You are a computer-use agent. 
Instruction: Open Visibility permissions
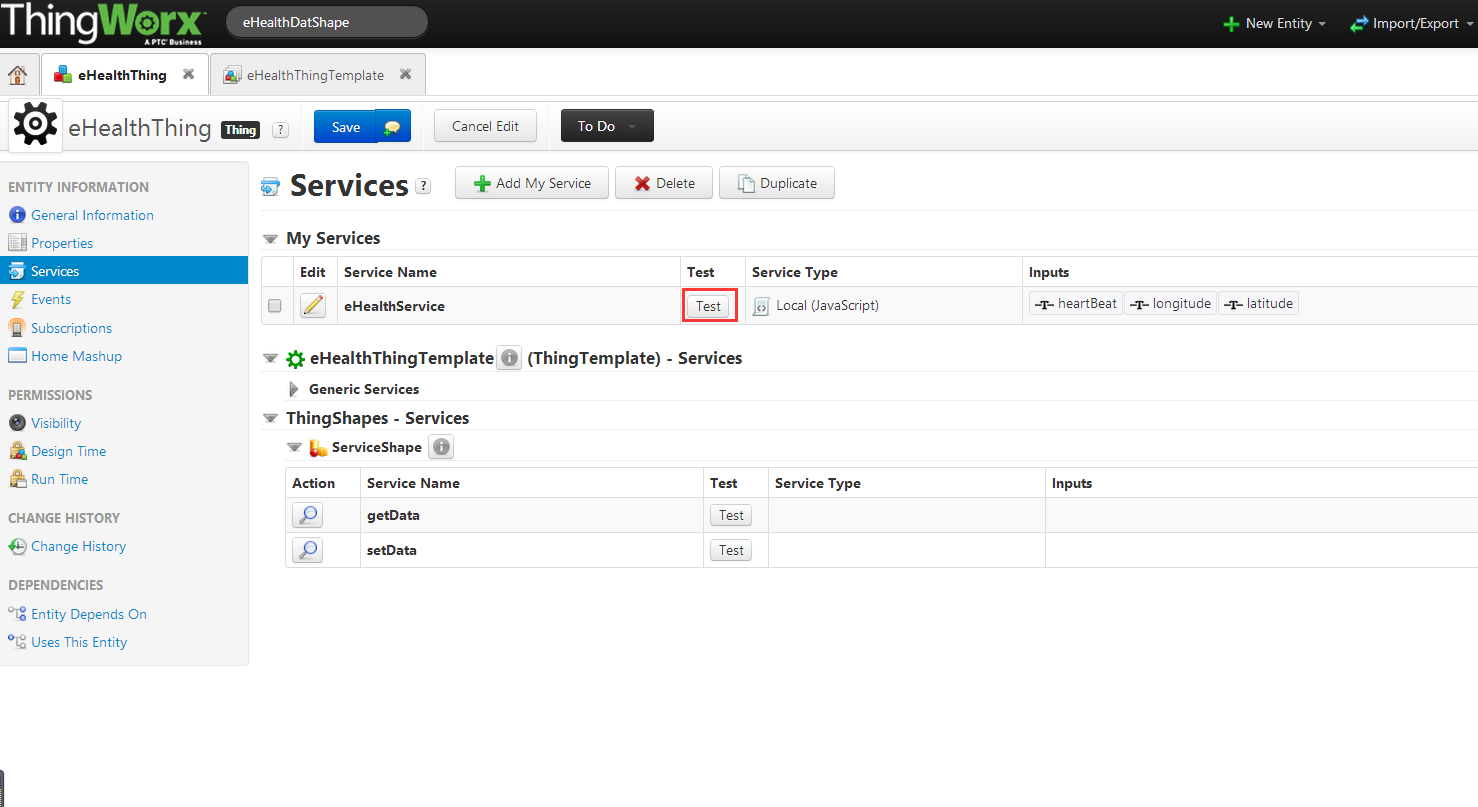point(56,423)
